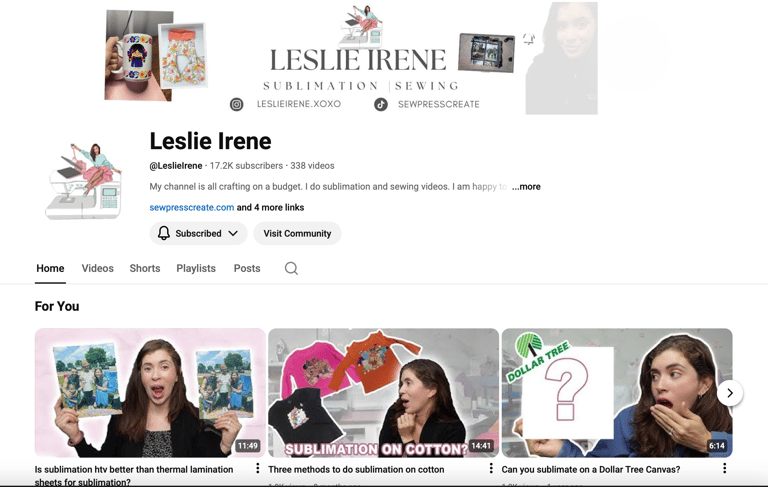Screen dimensions: 768x487
Task: Open options menu for Dollar Tree Canvas video
Action: (724, 468)
